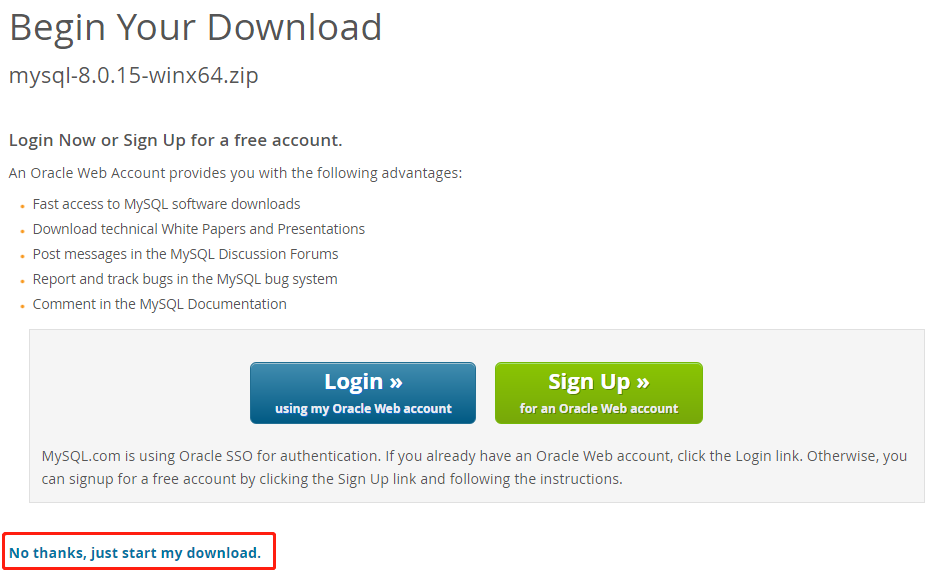948x571 pixels.
Task: Select 'Comment in the MySQL Documentation' item
Action: [160, 304]
